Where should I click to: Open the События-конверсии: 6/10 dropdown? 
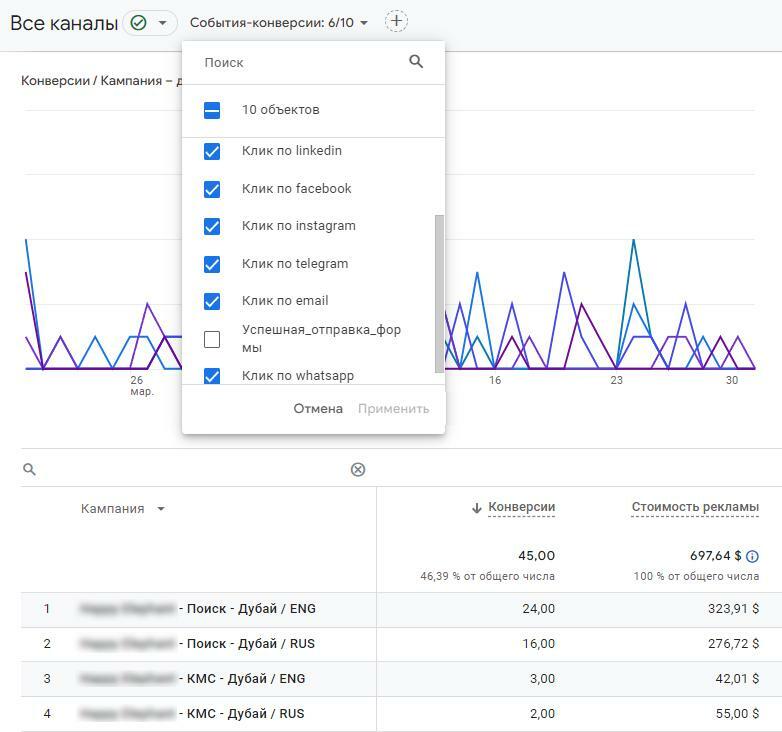coord(279,22)
